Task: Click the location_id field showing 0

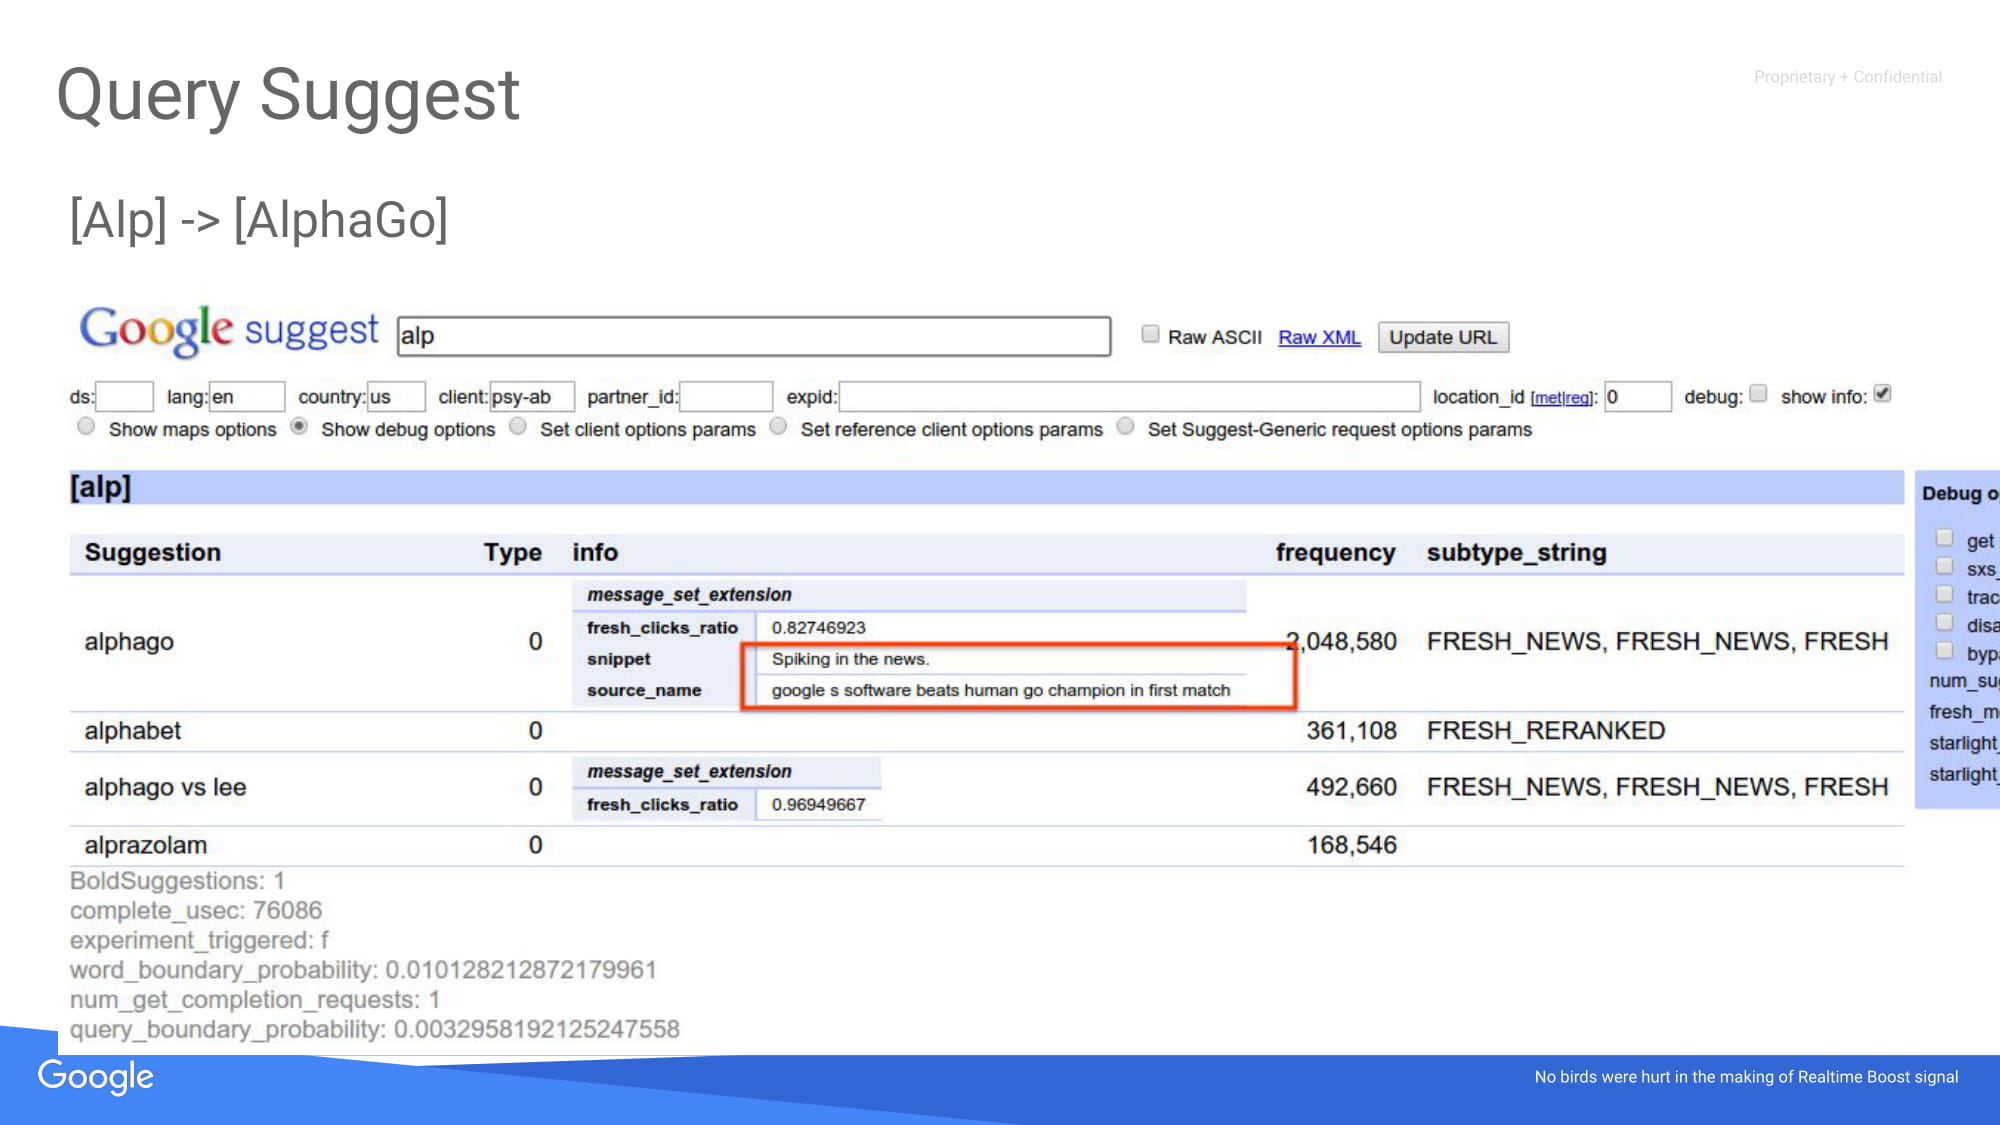Action: [1638, 397]
